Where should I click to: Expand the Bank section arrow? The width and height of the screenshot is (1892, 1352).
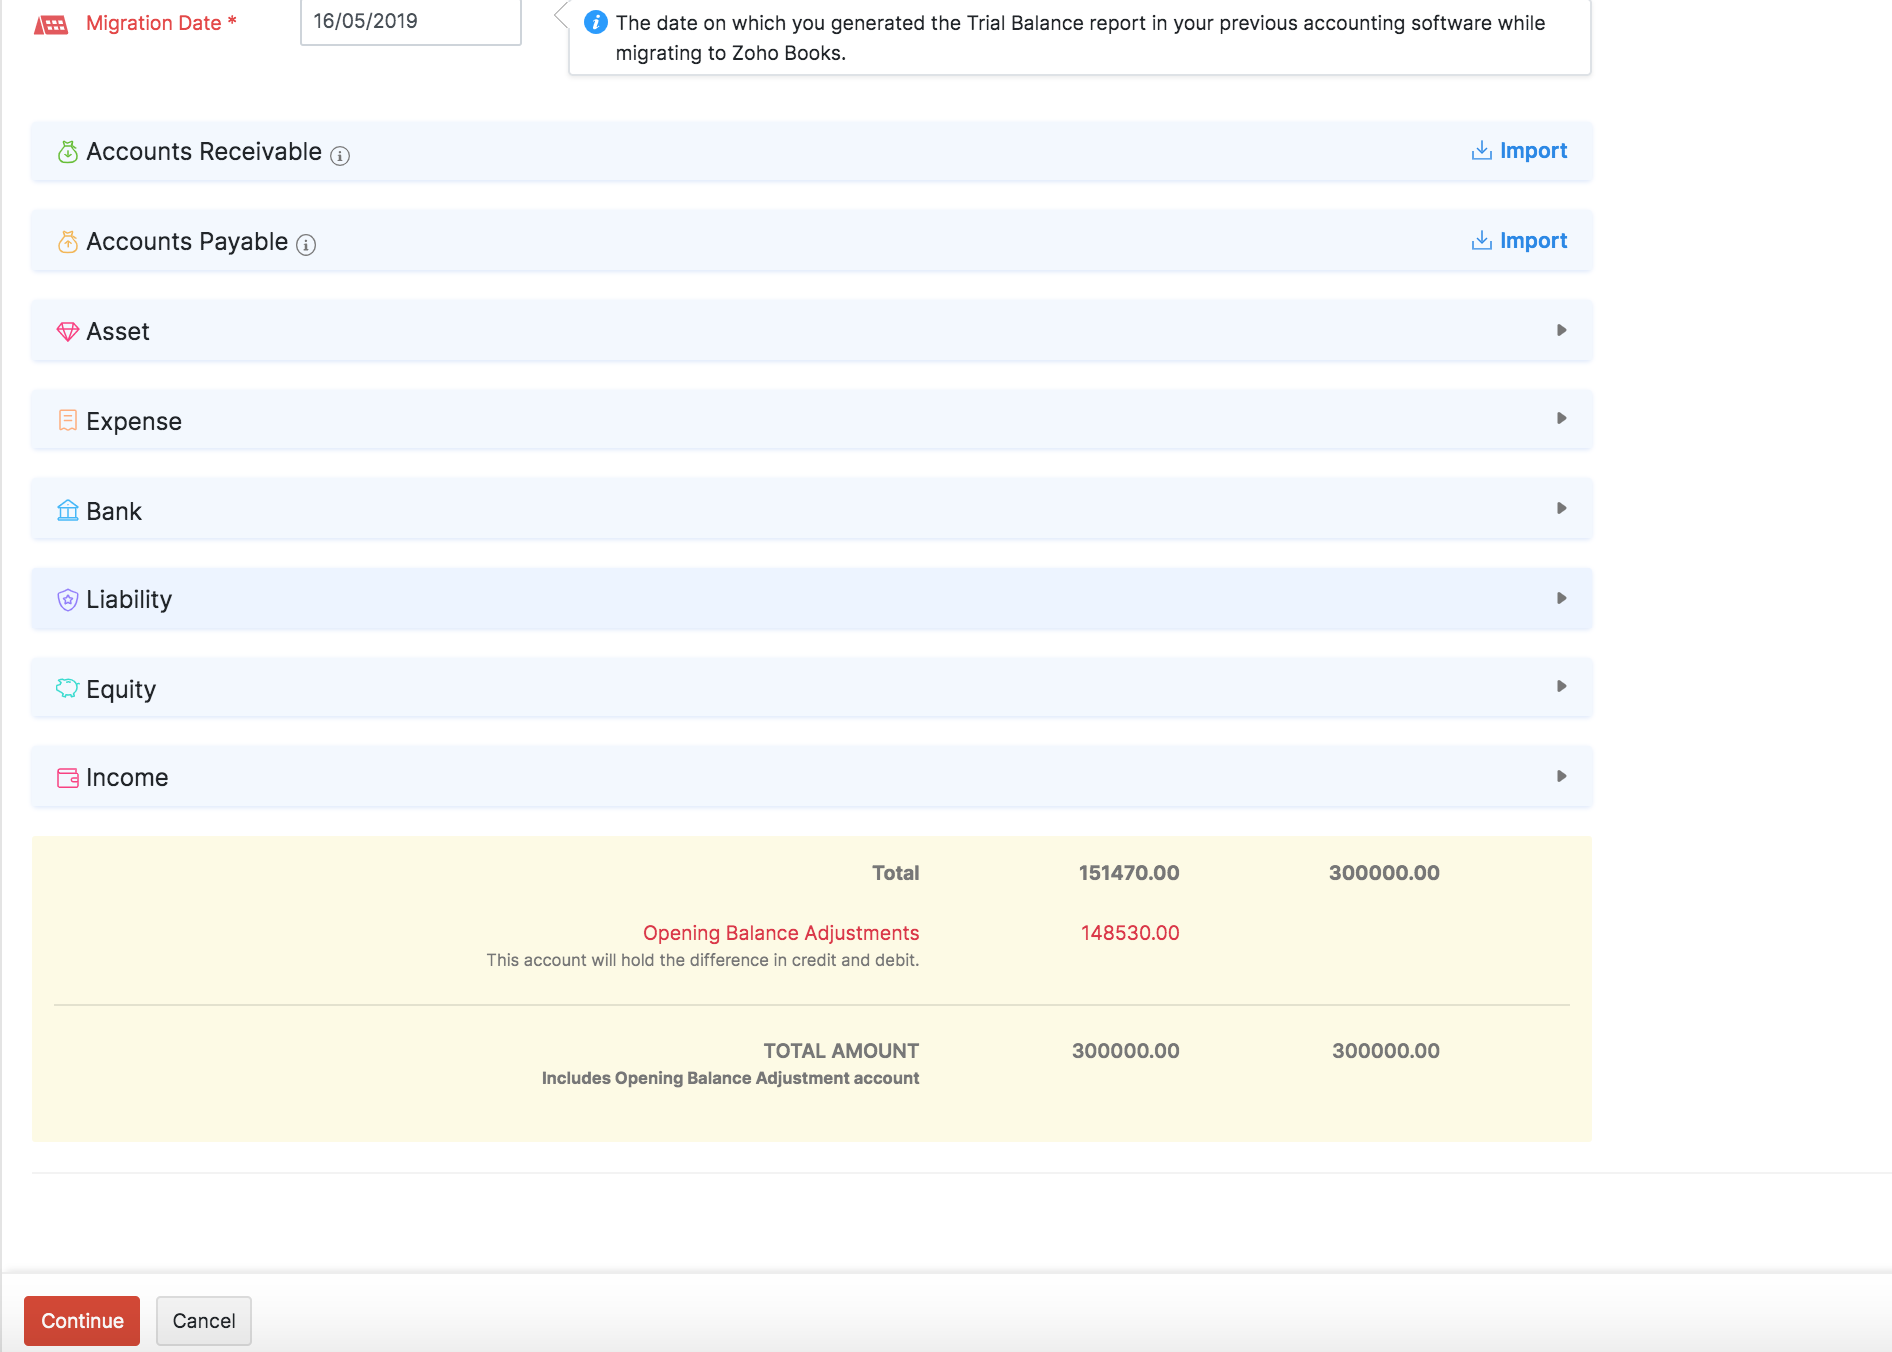click(1561, 508)
